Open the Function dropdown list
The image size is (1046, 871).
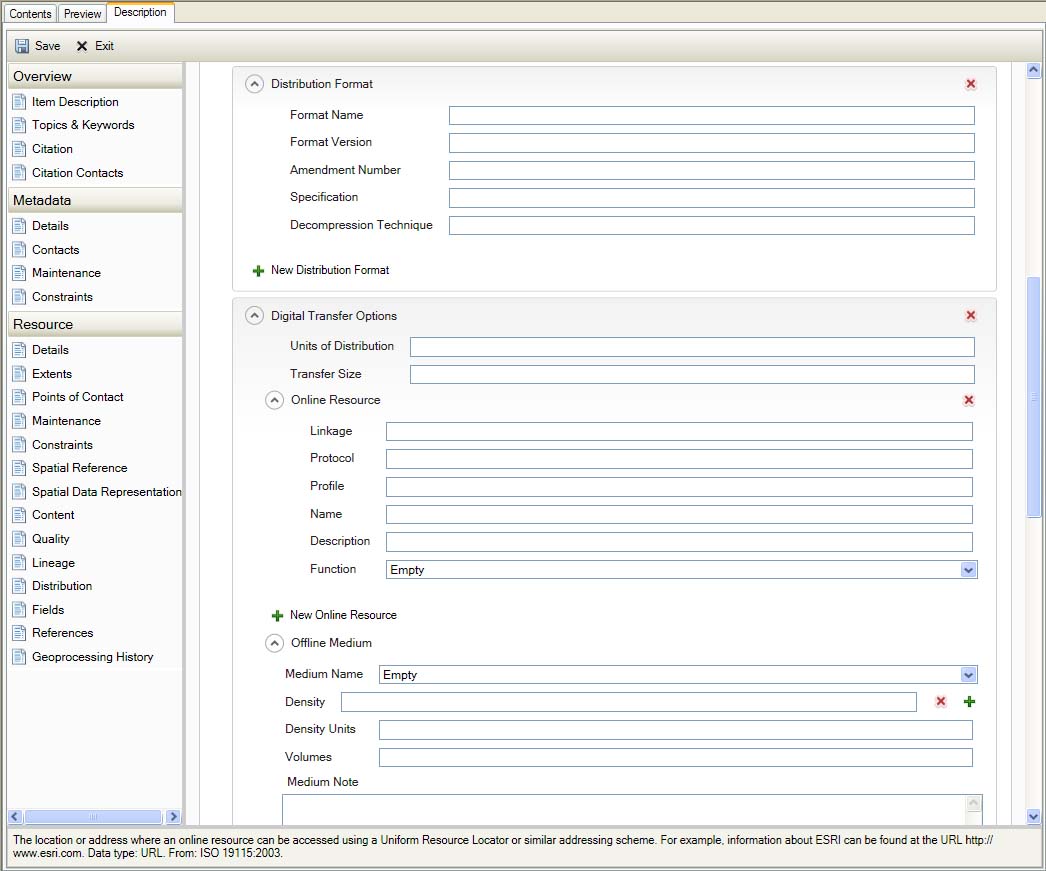point(967,570)
